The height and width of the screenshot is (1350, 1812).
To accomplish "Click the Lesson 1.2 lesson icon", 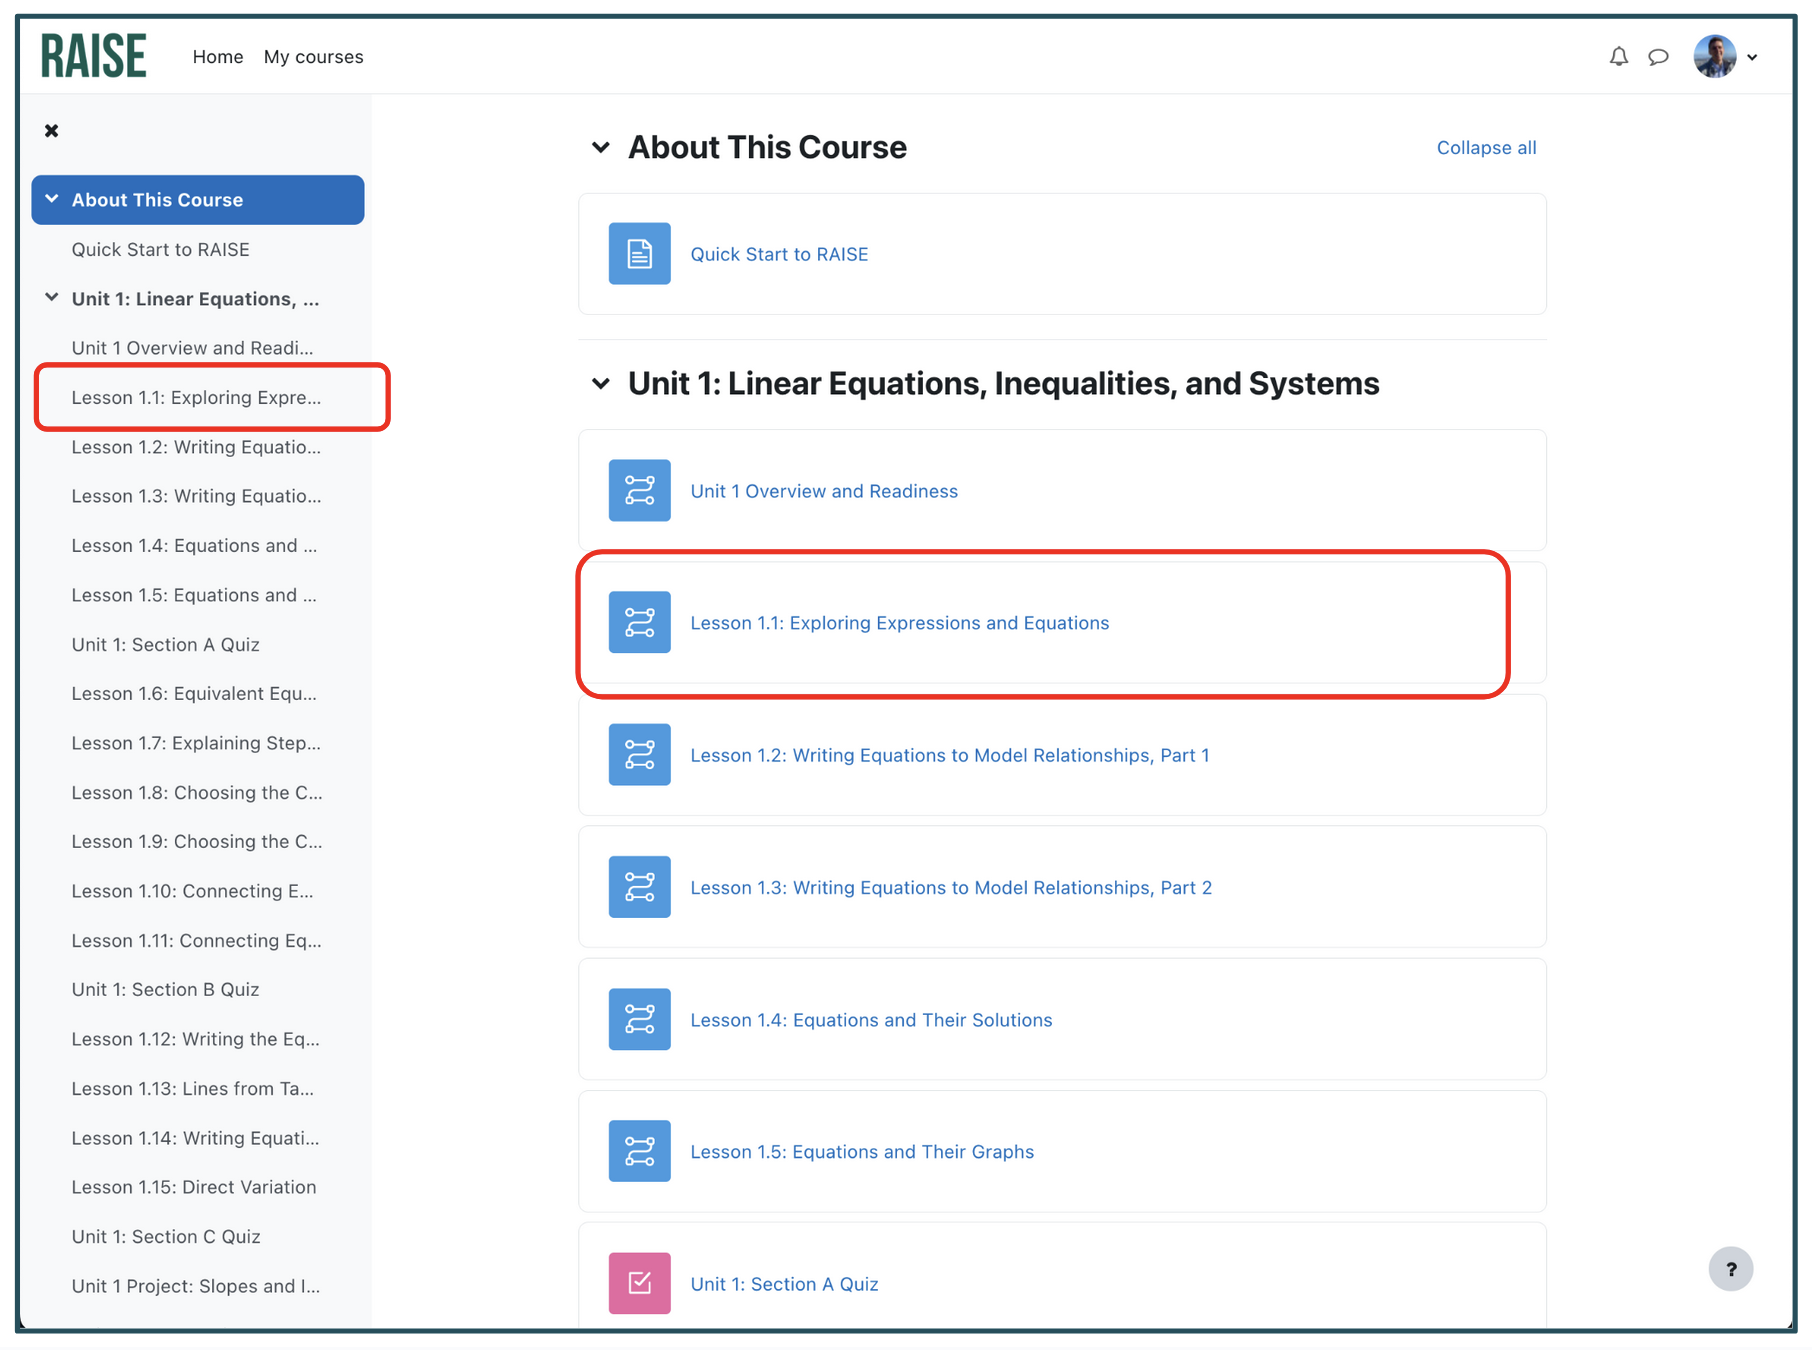I will point(639,755).
